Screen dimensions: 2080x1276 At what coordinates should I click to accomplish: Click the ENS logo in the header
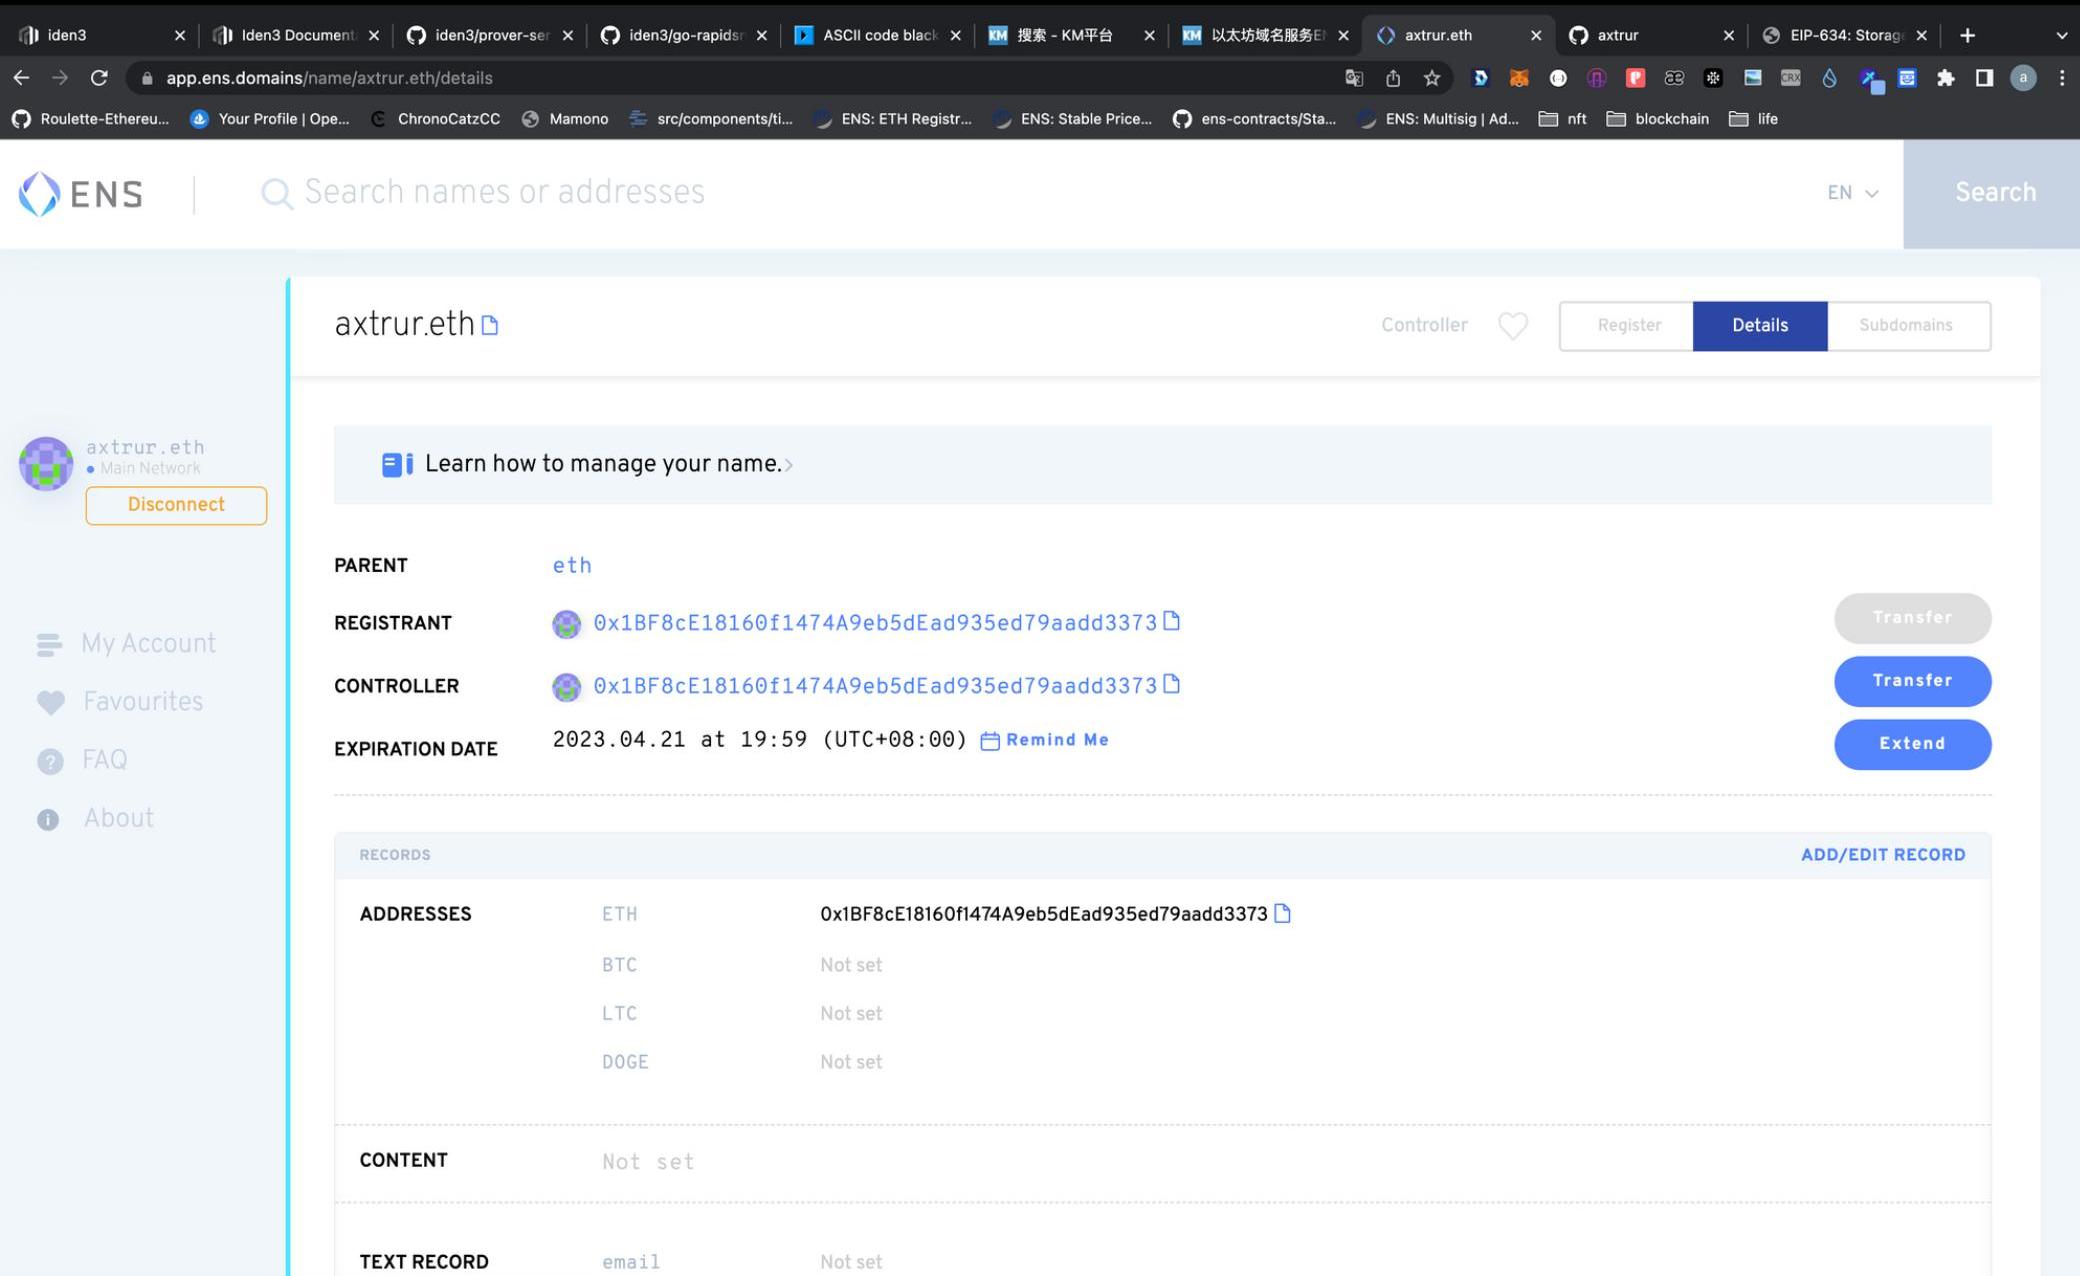click(81, 194)
